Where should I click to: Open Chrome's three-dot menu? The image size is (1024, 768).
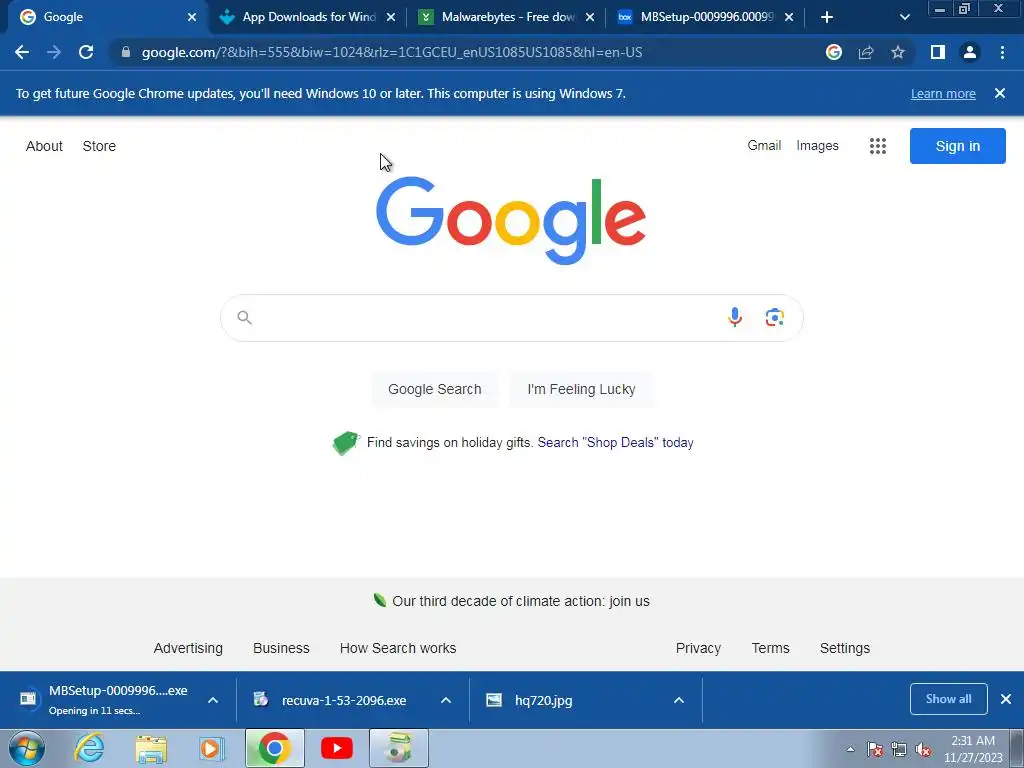click(1002, 52)
